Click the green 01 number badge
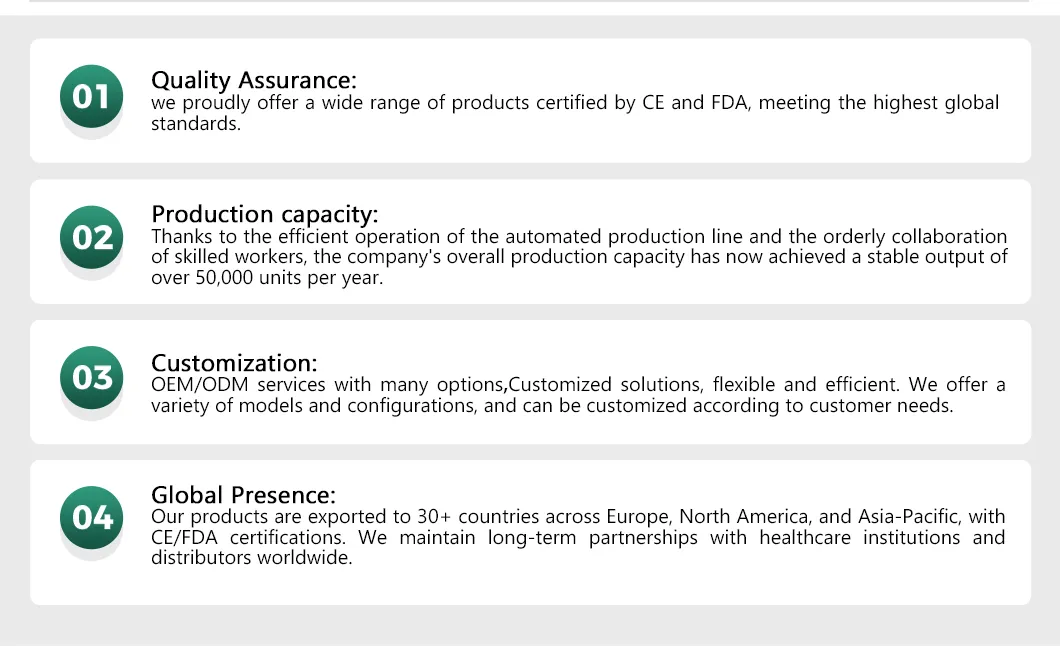The image size is (1060, 646). click(x=91, y=97)
